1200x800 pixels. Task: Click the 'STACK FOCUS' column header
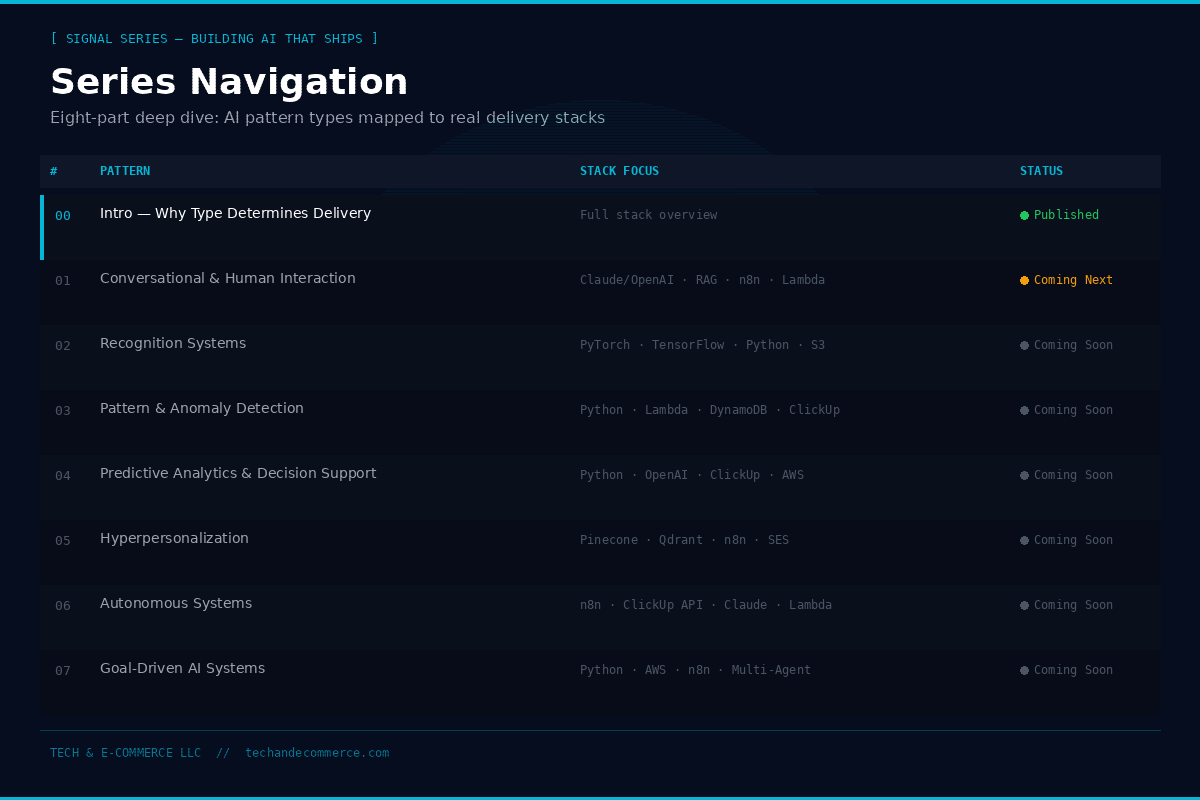pyautogui.click(x=619, y=171)
